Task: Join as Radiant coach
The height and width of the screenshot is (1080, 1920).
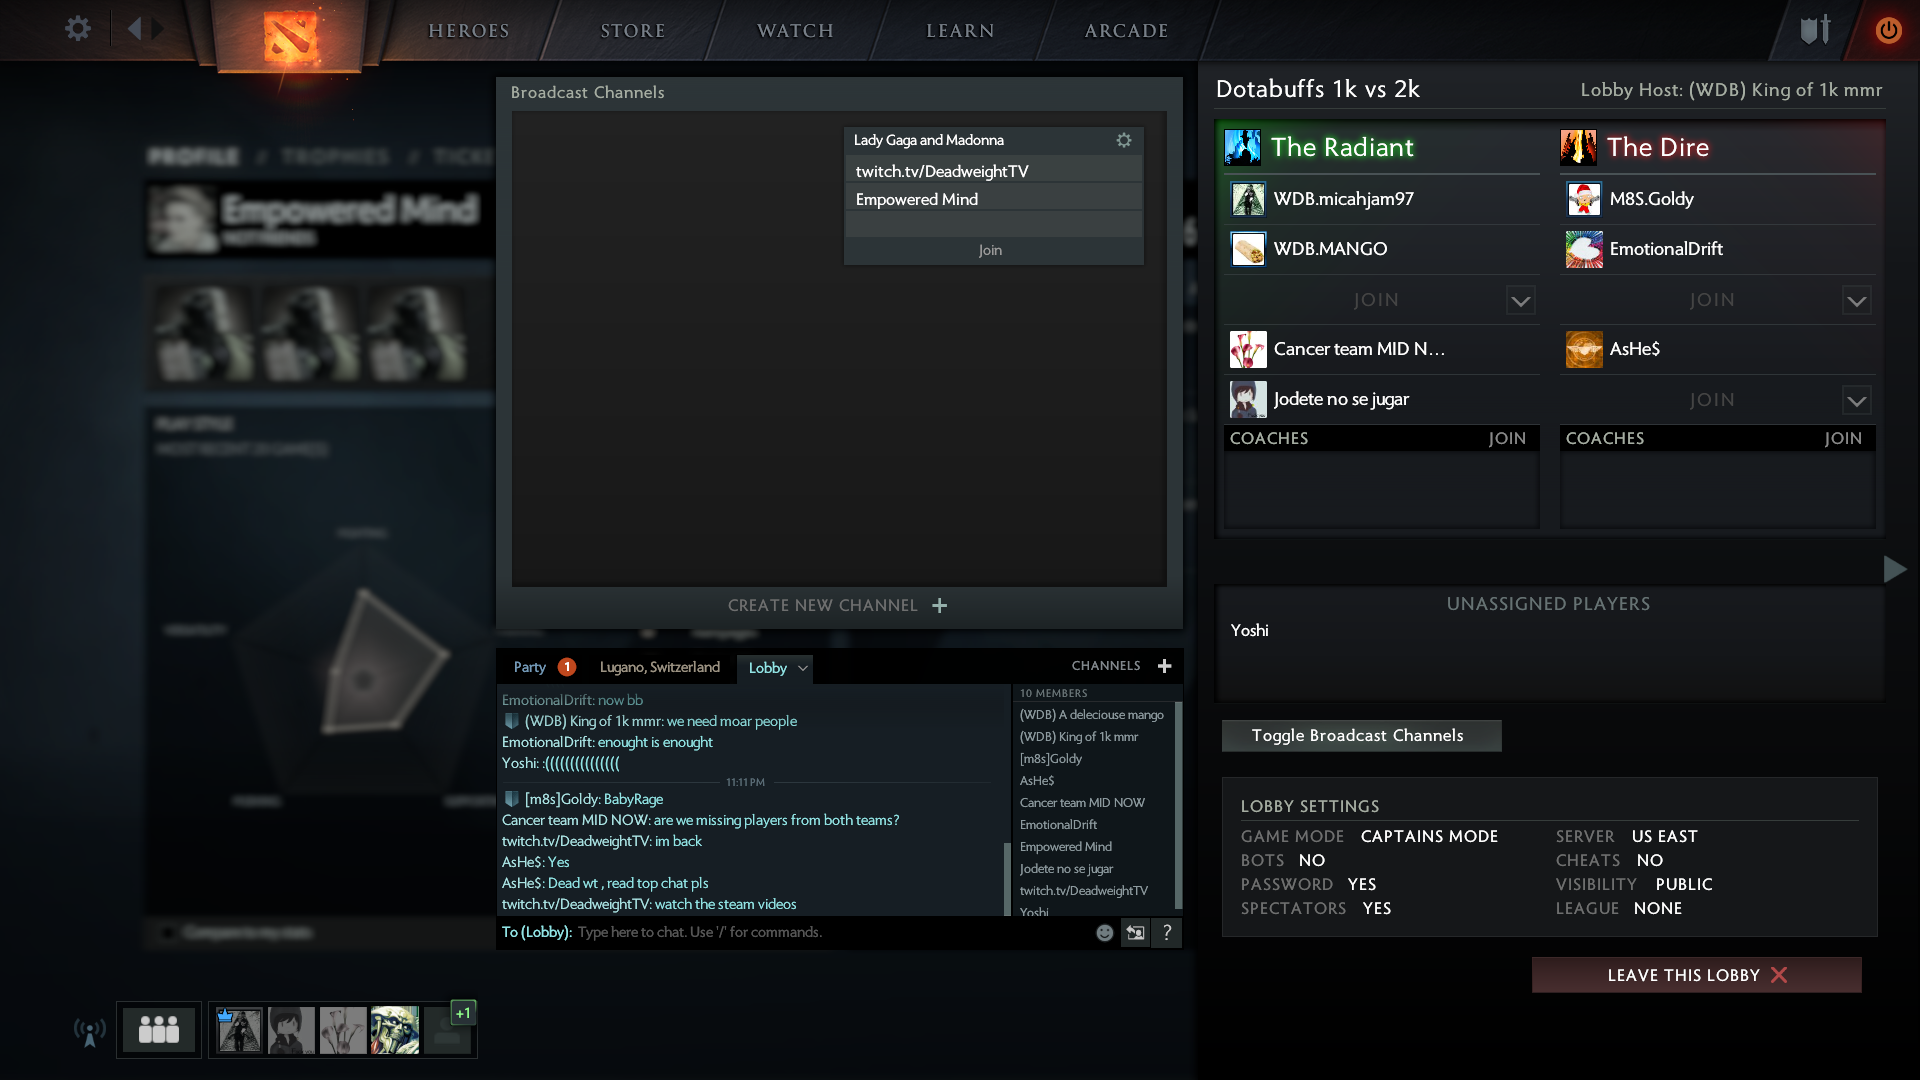Action: point(1507,438)
